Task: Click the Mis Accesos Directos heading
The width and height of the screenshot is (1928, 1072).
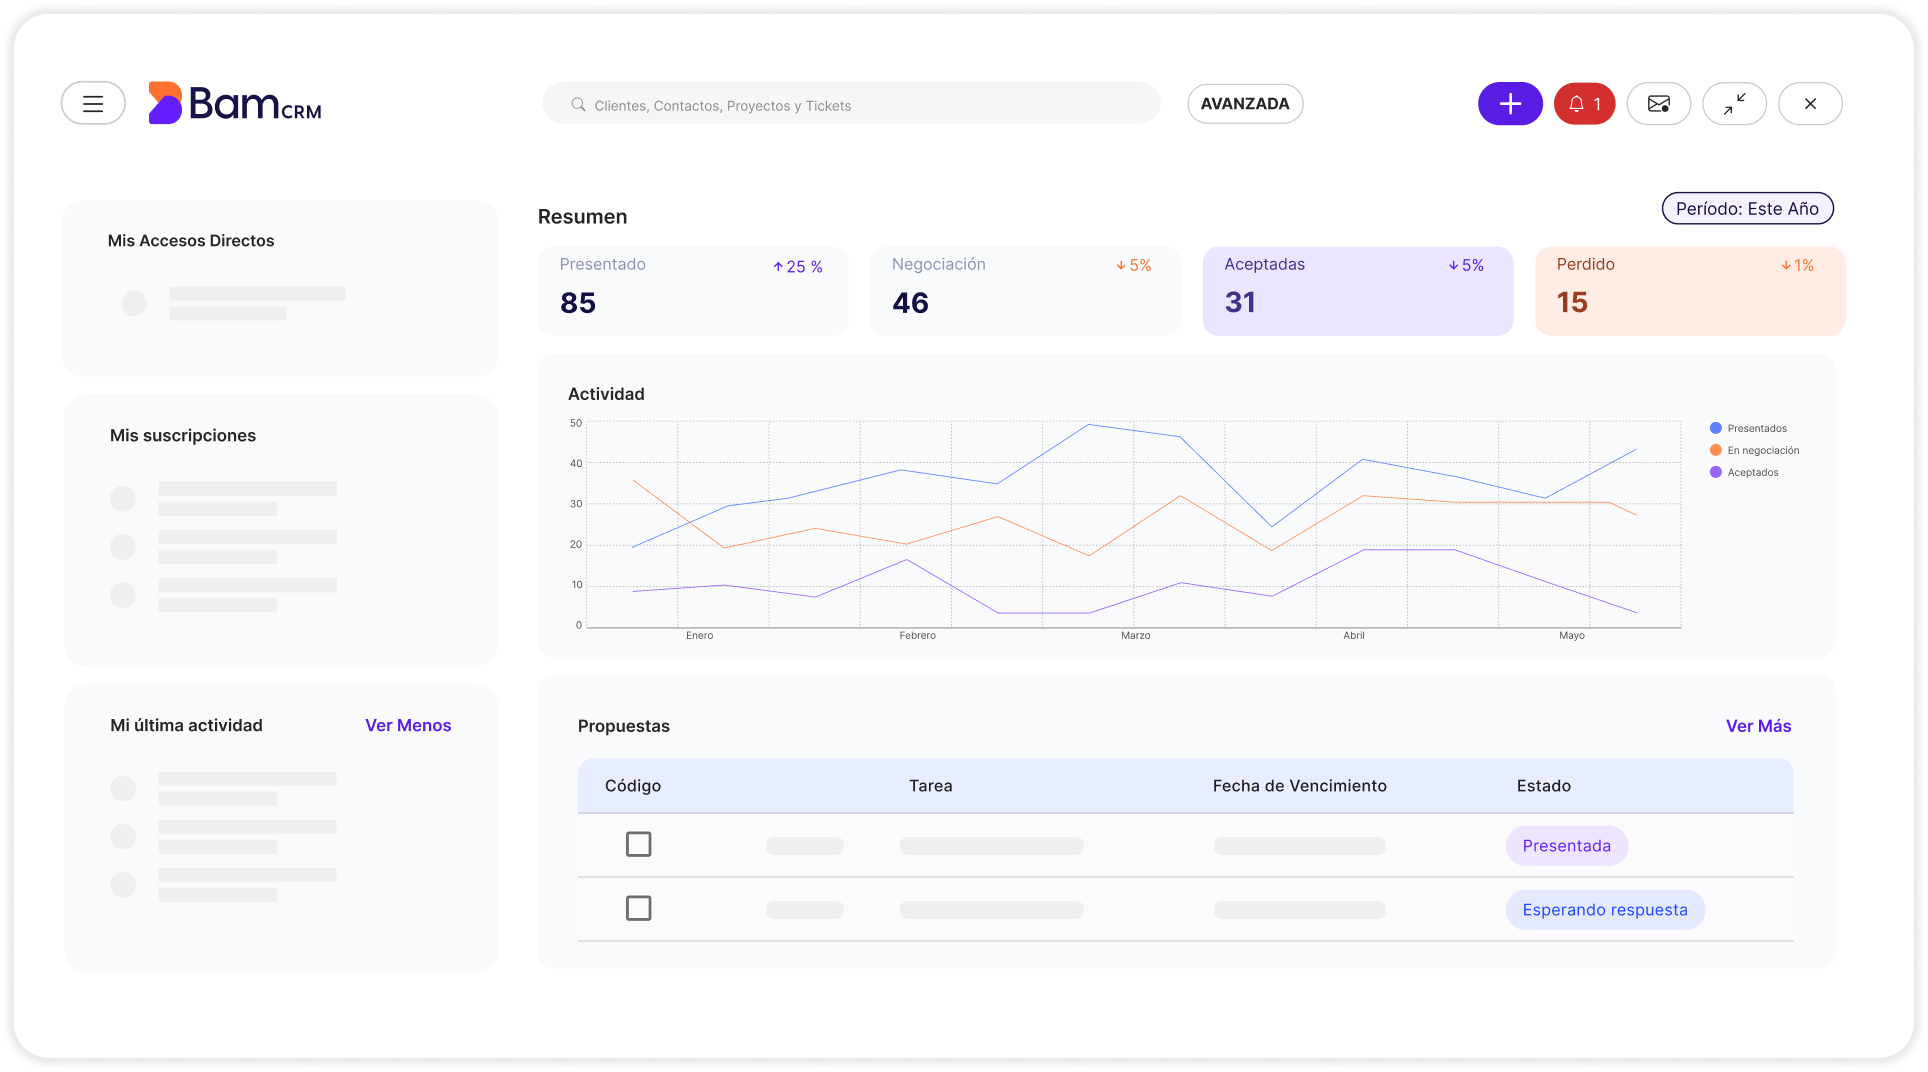Action: [x=191, y=240]
